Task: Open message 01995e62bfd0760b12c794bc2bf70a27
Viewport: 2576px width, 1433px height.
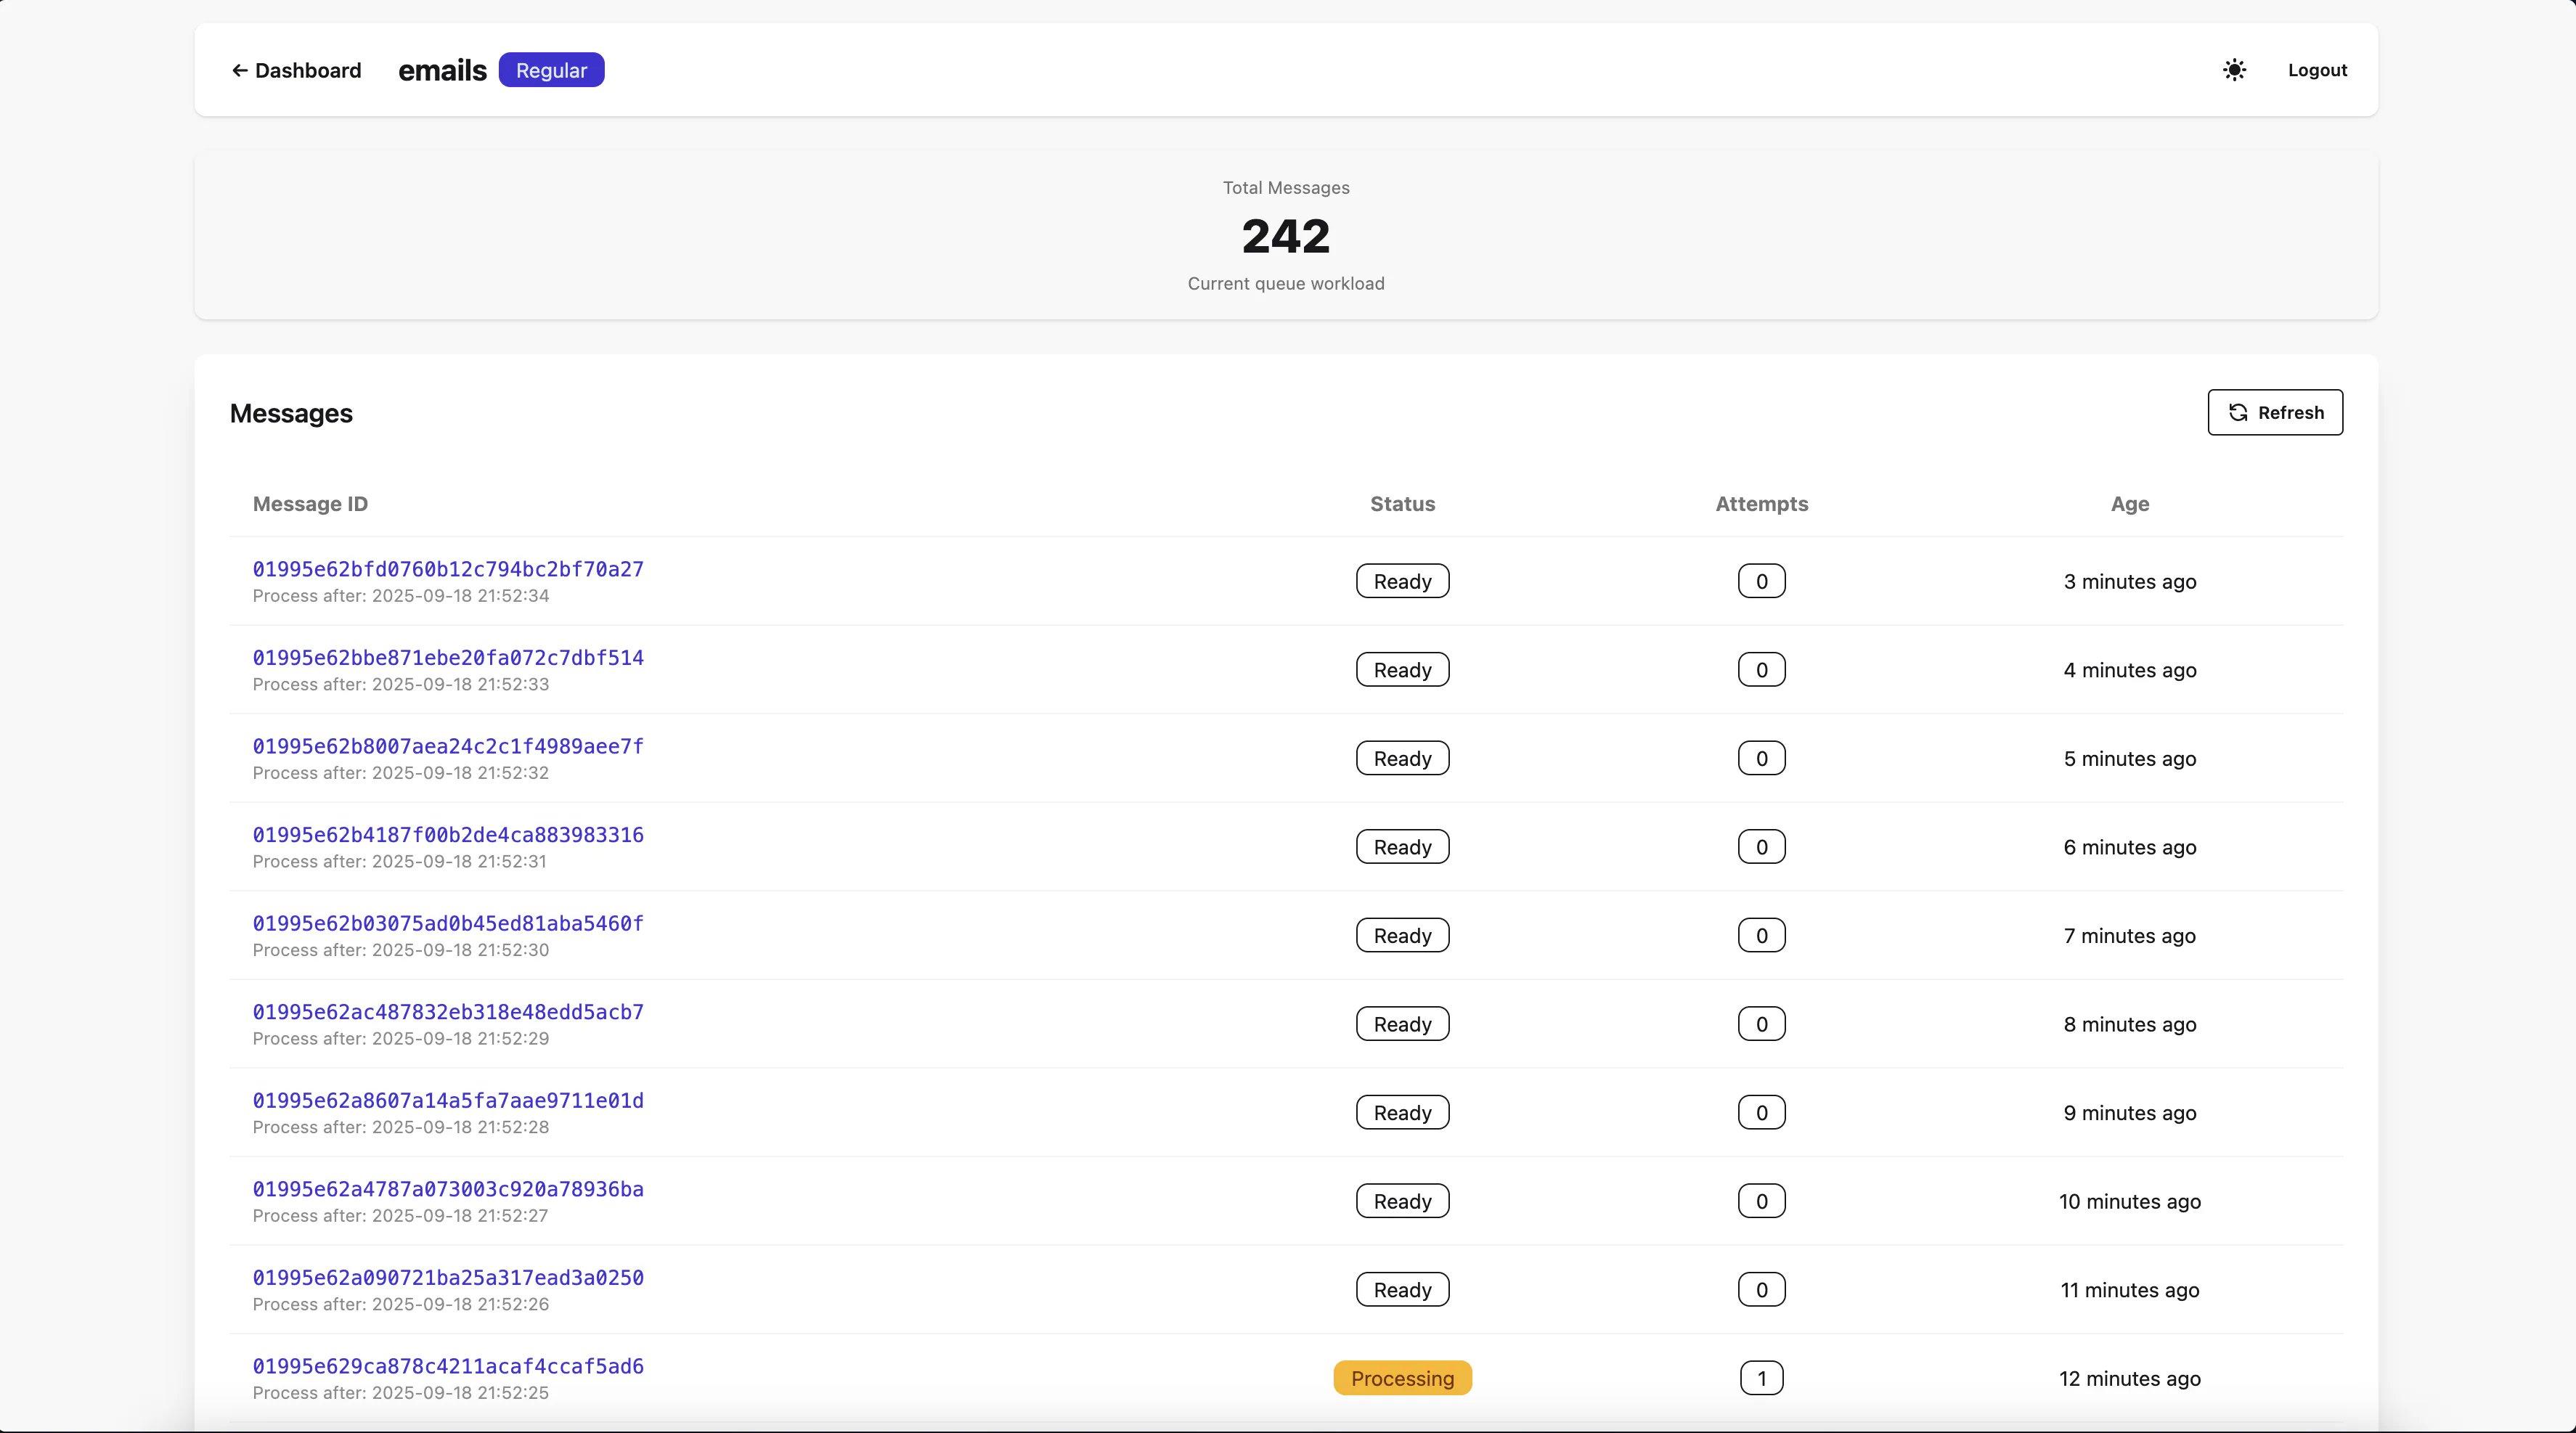Action: coord(447,569)
